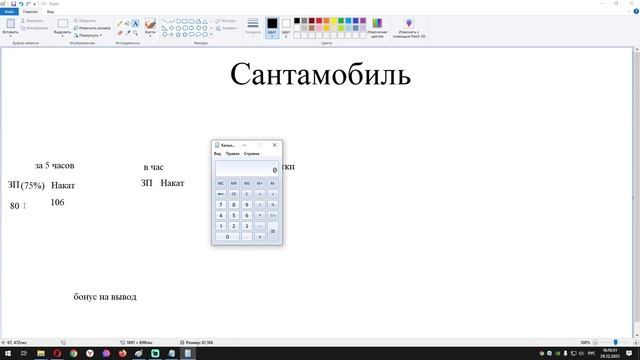Viewport: 640px width, 360px height.
Task: Click the 'Сантамобиль' heading on canvas
Action: pyautogui.click(x=320, y=74)
